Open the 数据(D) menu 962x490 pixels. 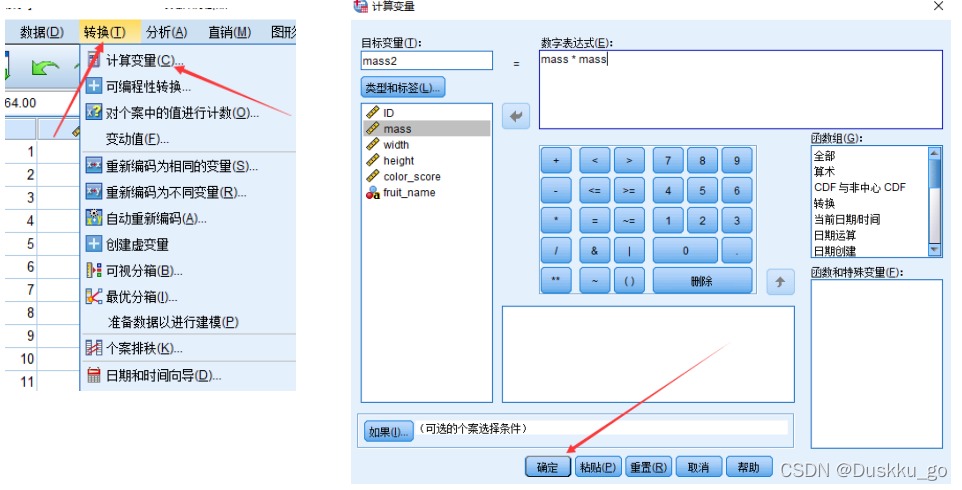pos(42,32)
